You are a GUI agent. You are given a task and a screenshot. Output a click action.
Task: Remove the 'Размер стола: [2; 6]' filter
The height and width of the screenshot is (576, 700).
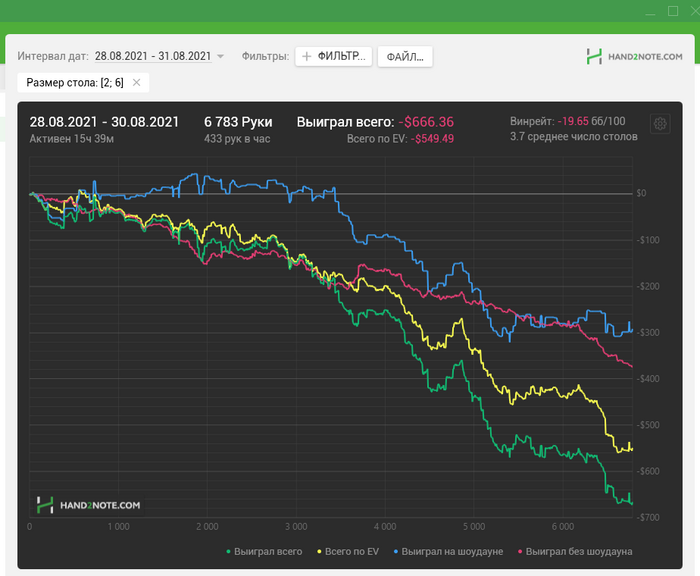coord(137,82)
